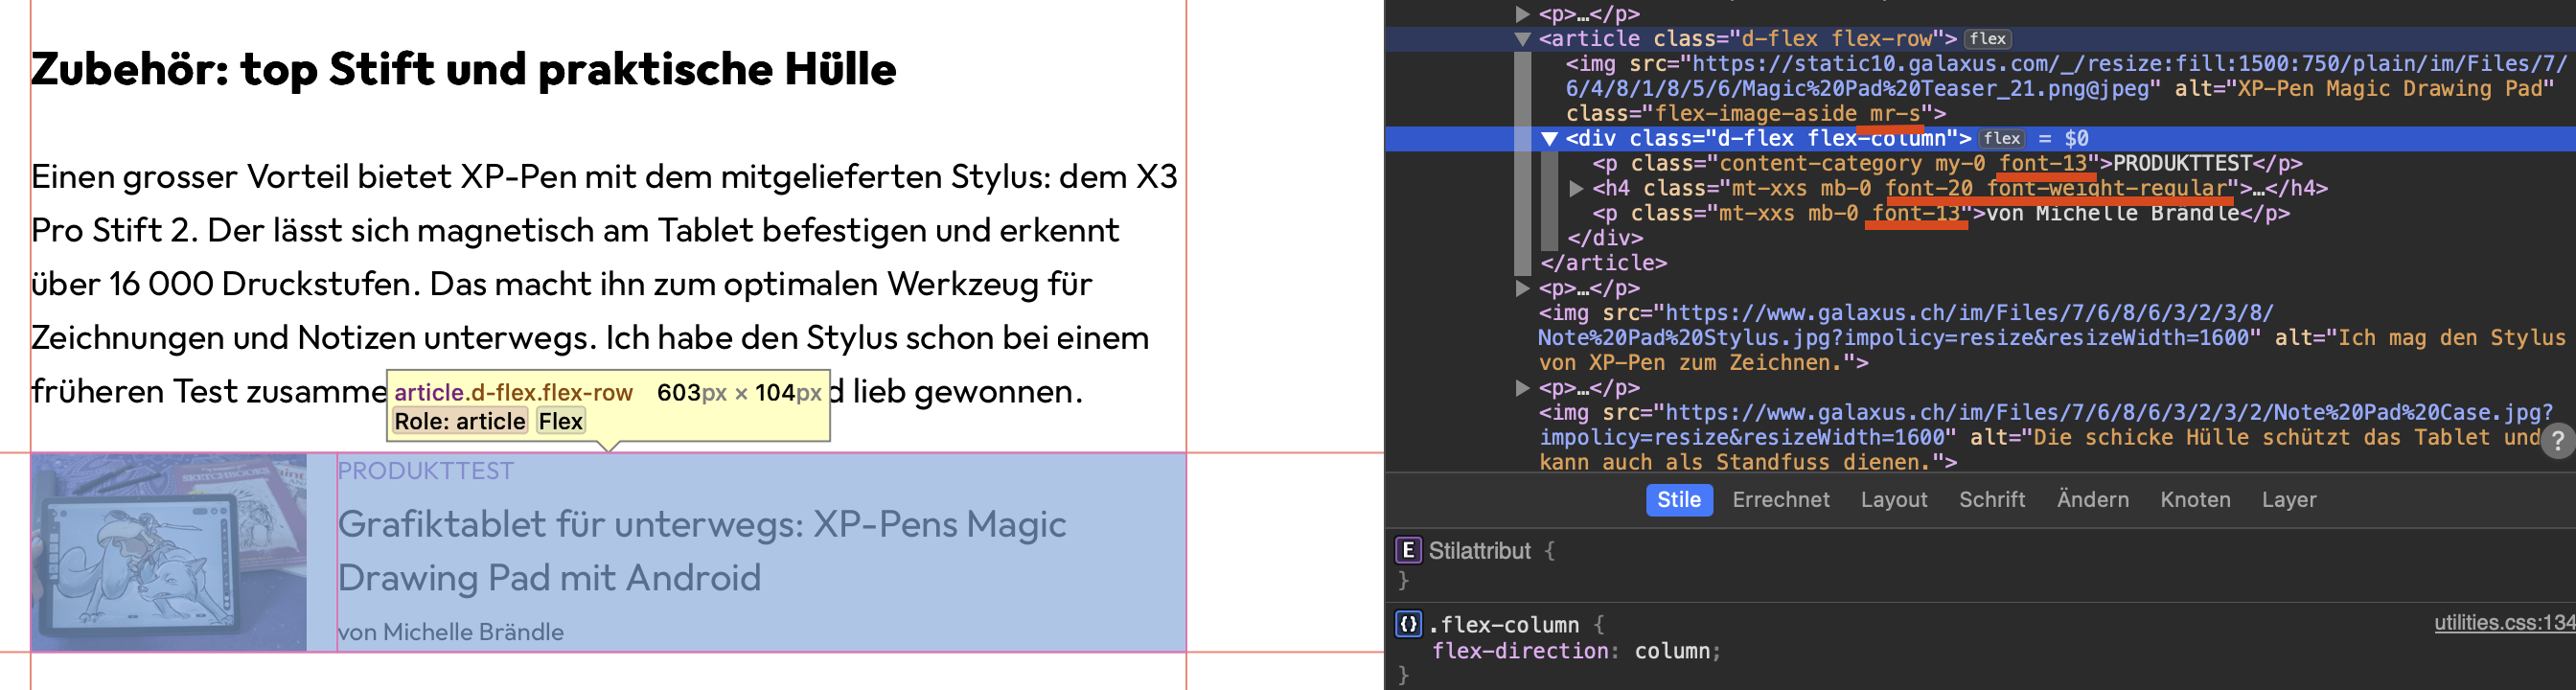Click the Stilattribut rule label
The height and width of the screenshot is (690, 2576).
click(x=1479, y=551)
